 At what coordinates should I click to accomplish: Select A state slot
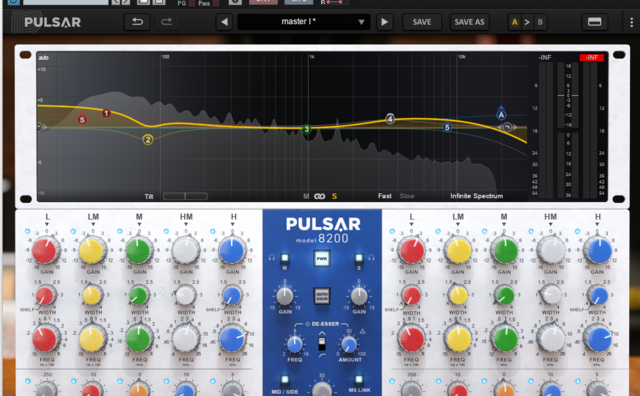tap(514, 22)
